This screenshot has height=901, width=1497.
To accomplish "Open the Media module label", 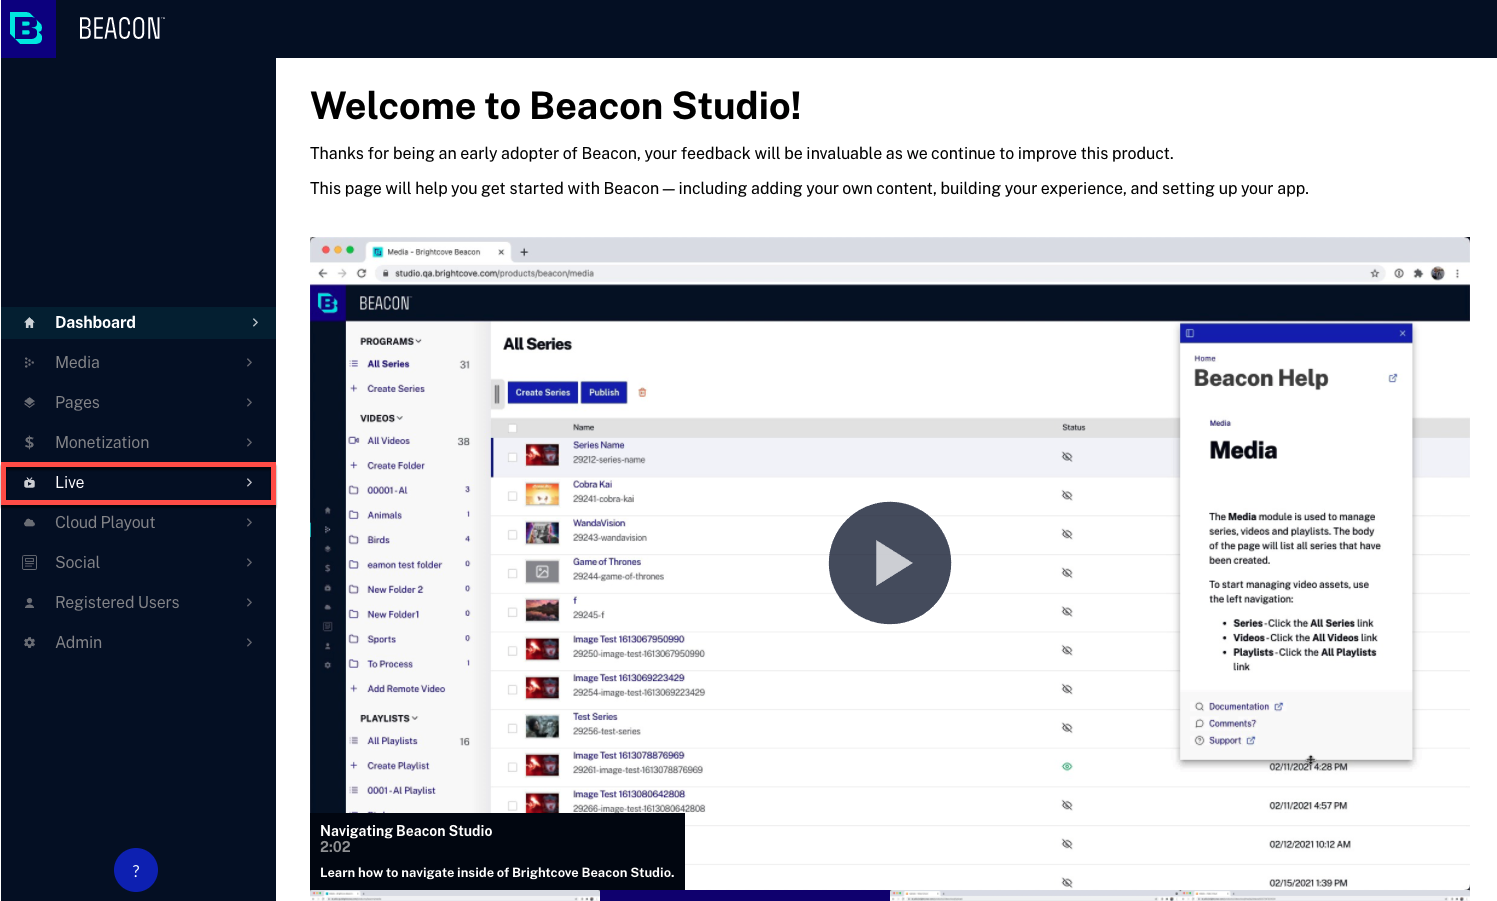I will (x=77, y=362).
